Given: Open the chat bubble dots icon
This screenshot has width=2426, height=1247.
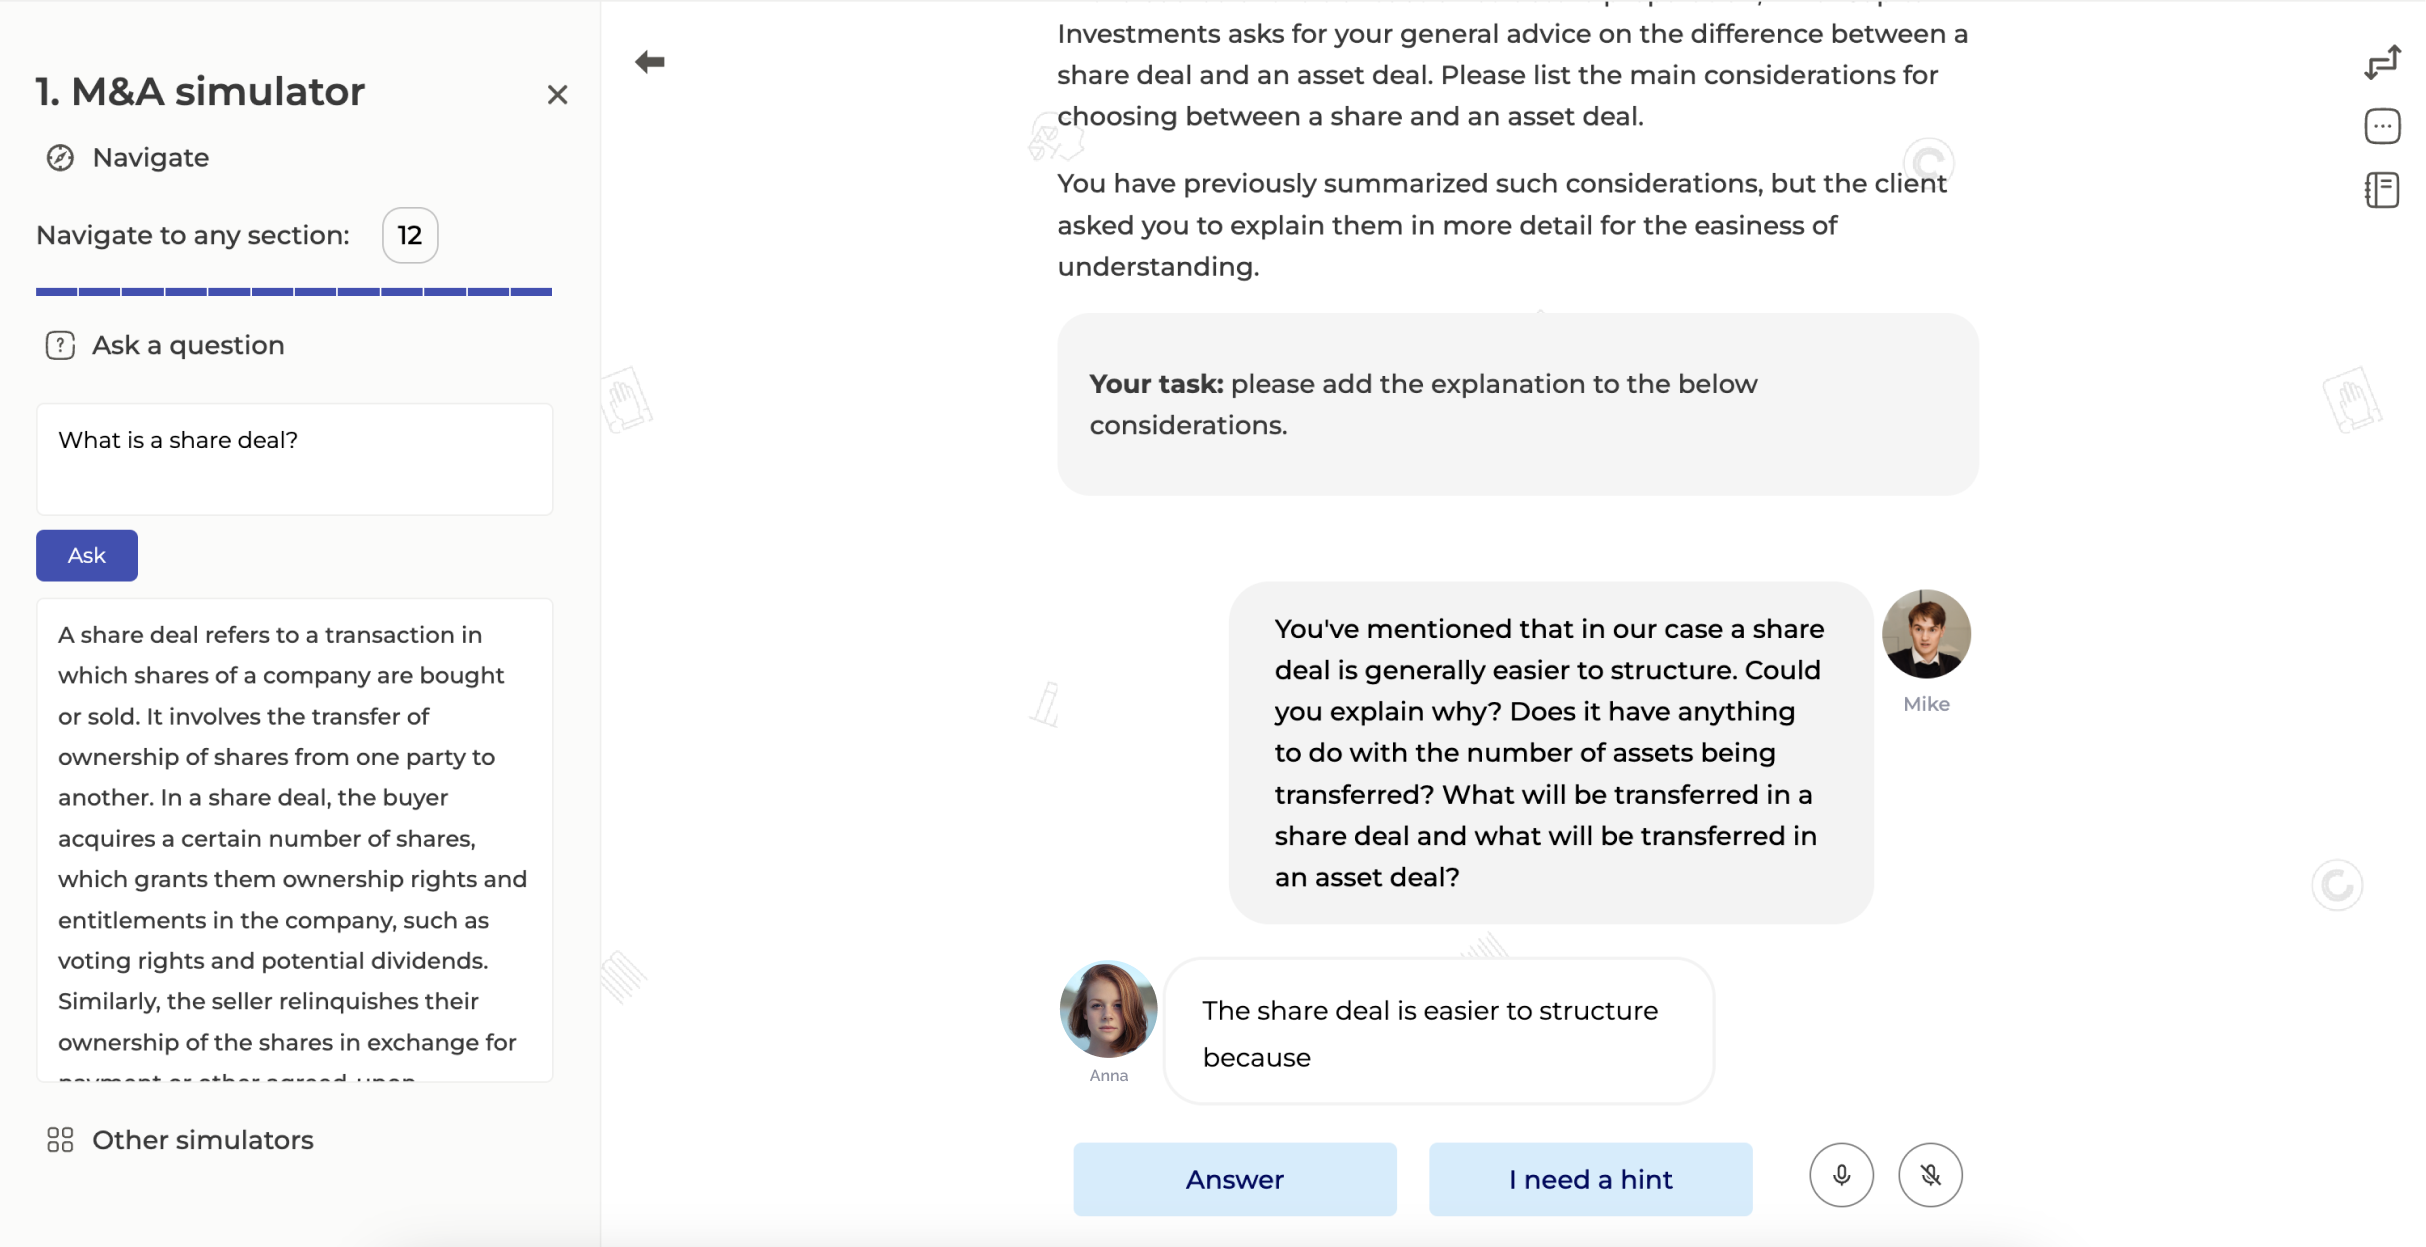Looking at the screenshot, I should click(x=2382, y=126).
